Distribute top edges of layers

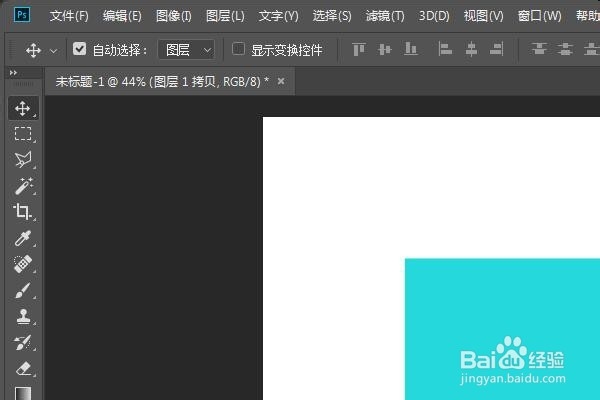539,49
